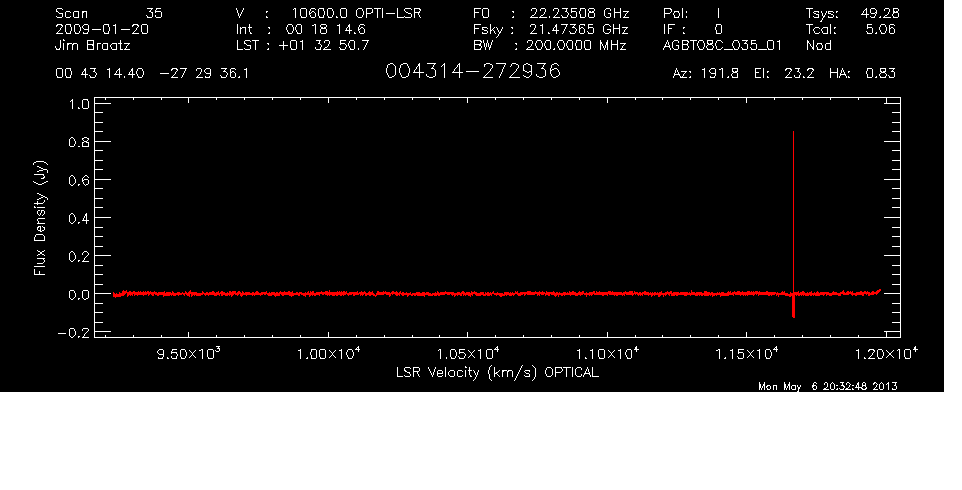Click the 9.50×10³ x-axis tick label
The image size is (962, 490).
[188, 354]
